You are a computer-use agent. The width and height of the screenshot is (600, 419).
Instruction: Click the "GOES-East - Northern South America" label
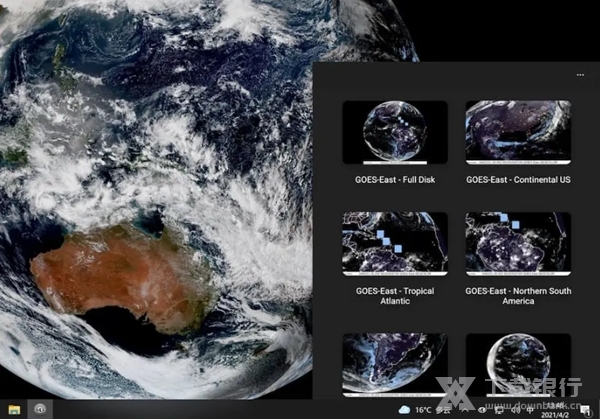(517, 295)
